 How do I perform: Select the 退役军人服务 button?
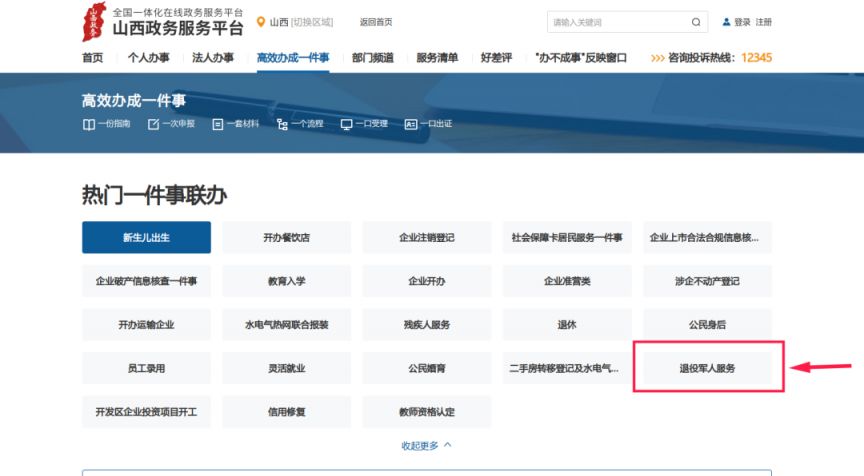point(707,368)
